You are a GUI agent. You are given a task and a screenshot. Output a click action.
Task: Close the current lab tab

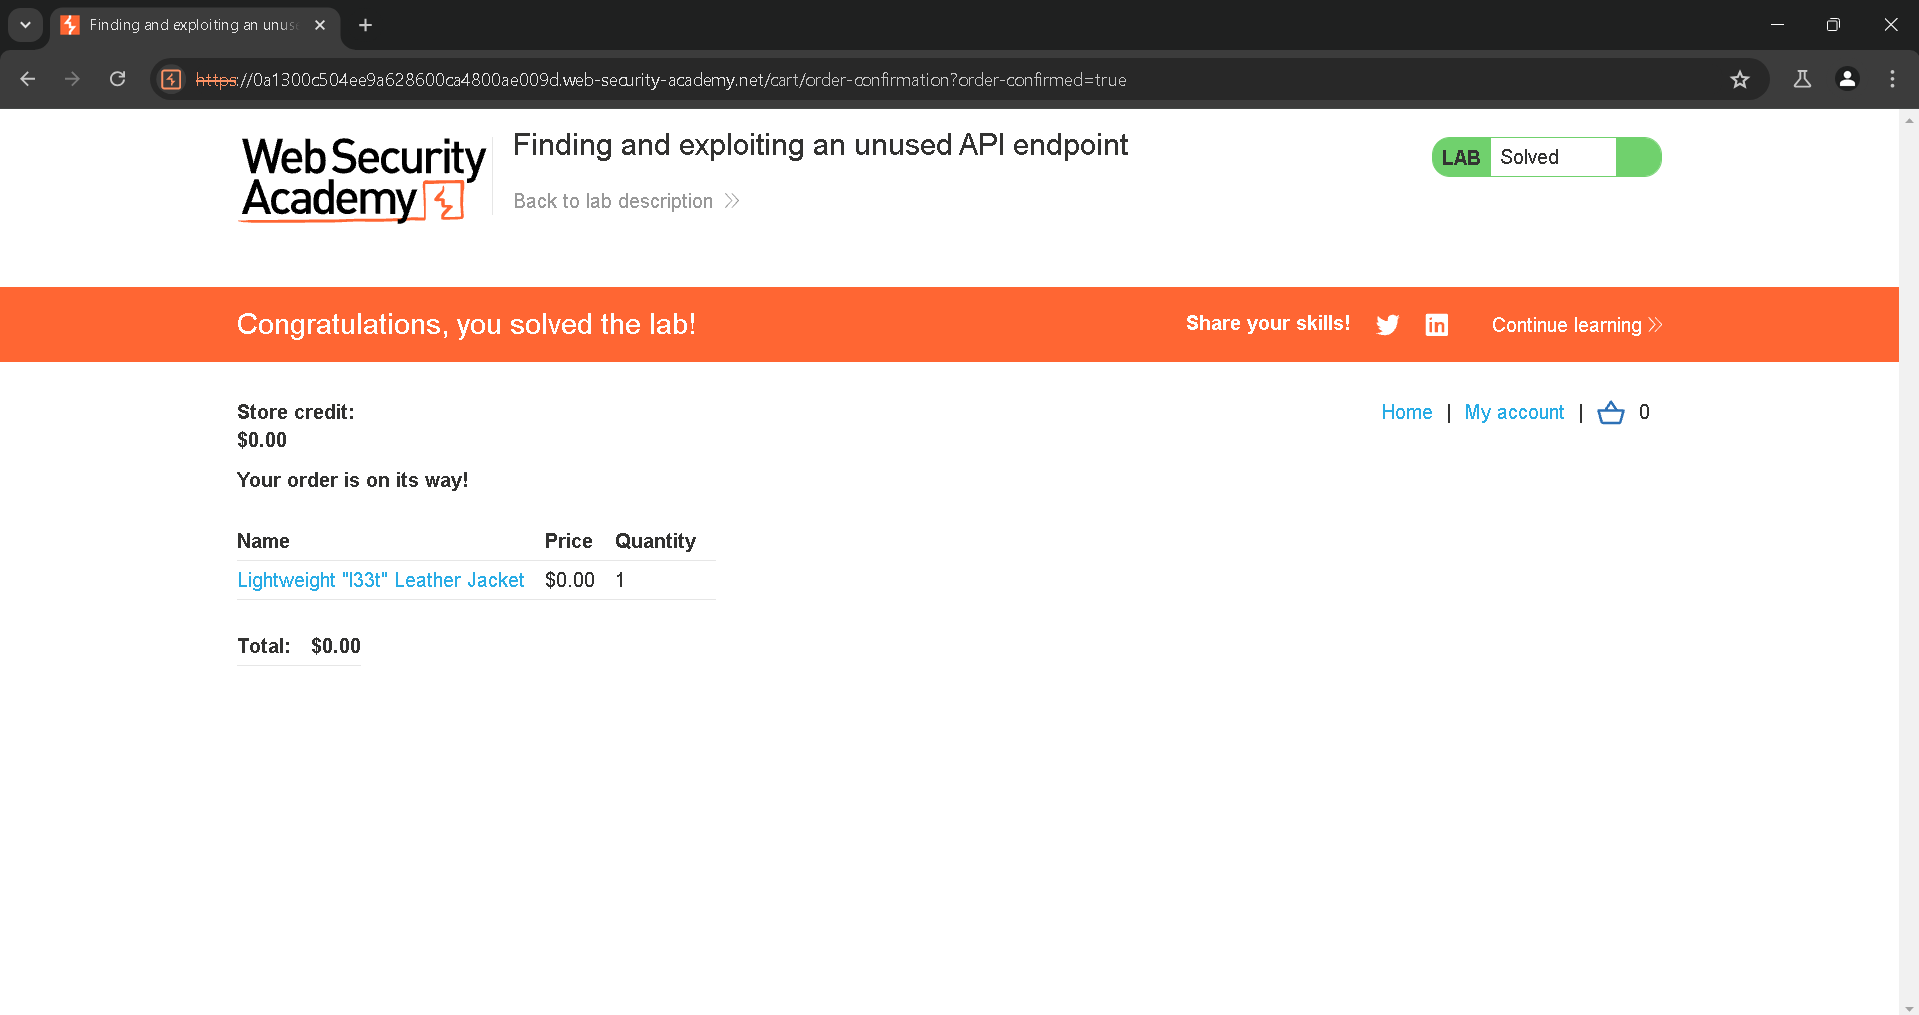[320, 25]
